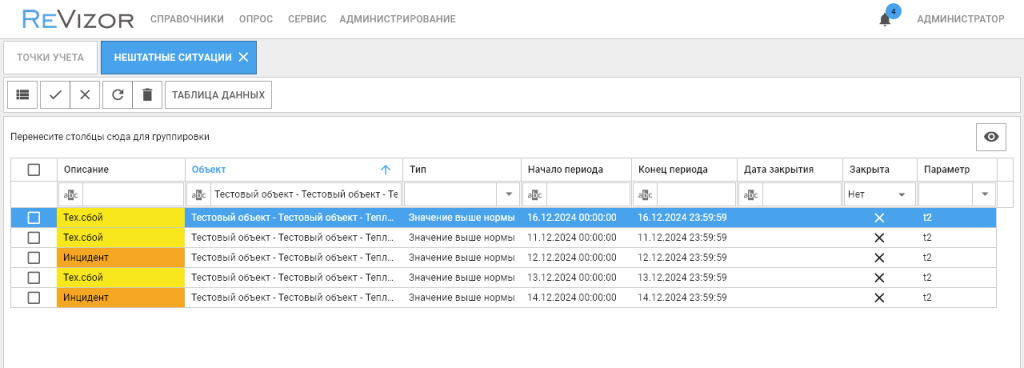Viewport: 1024px width, 368px height.
Task: Click the checkmark confirm toolbar icon
Action: point(56,95)
